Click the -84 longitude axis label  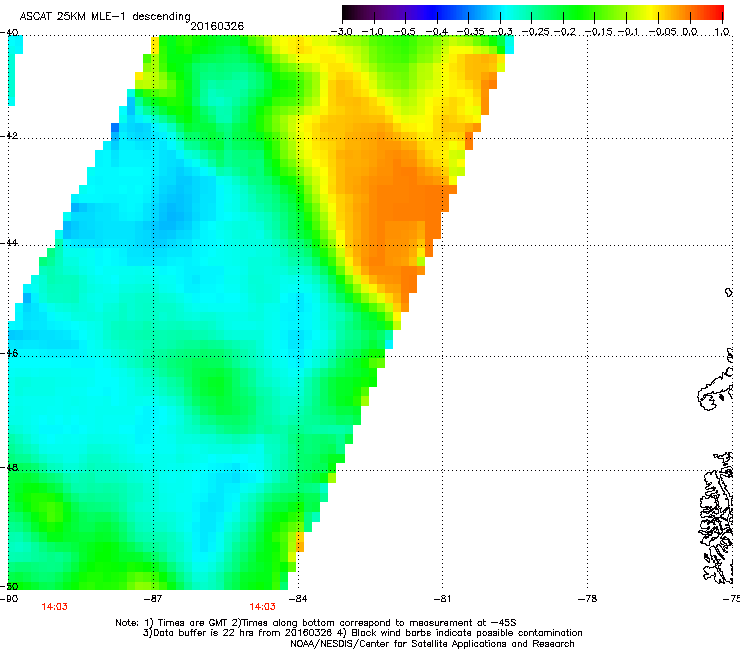297,599
